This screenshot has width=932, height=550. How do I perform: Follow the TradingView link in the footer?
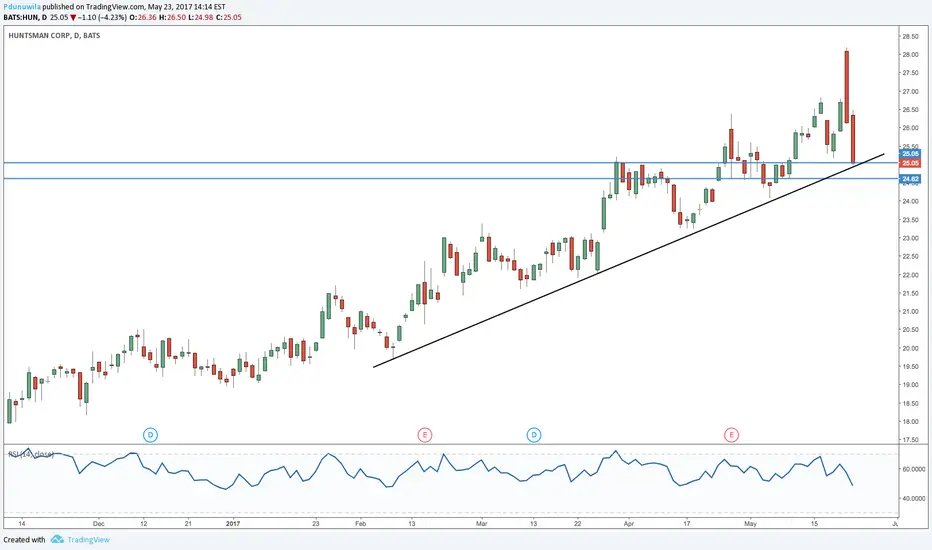tap(89, 540)
